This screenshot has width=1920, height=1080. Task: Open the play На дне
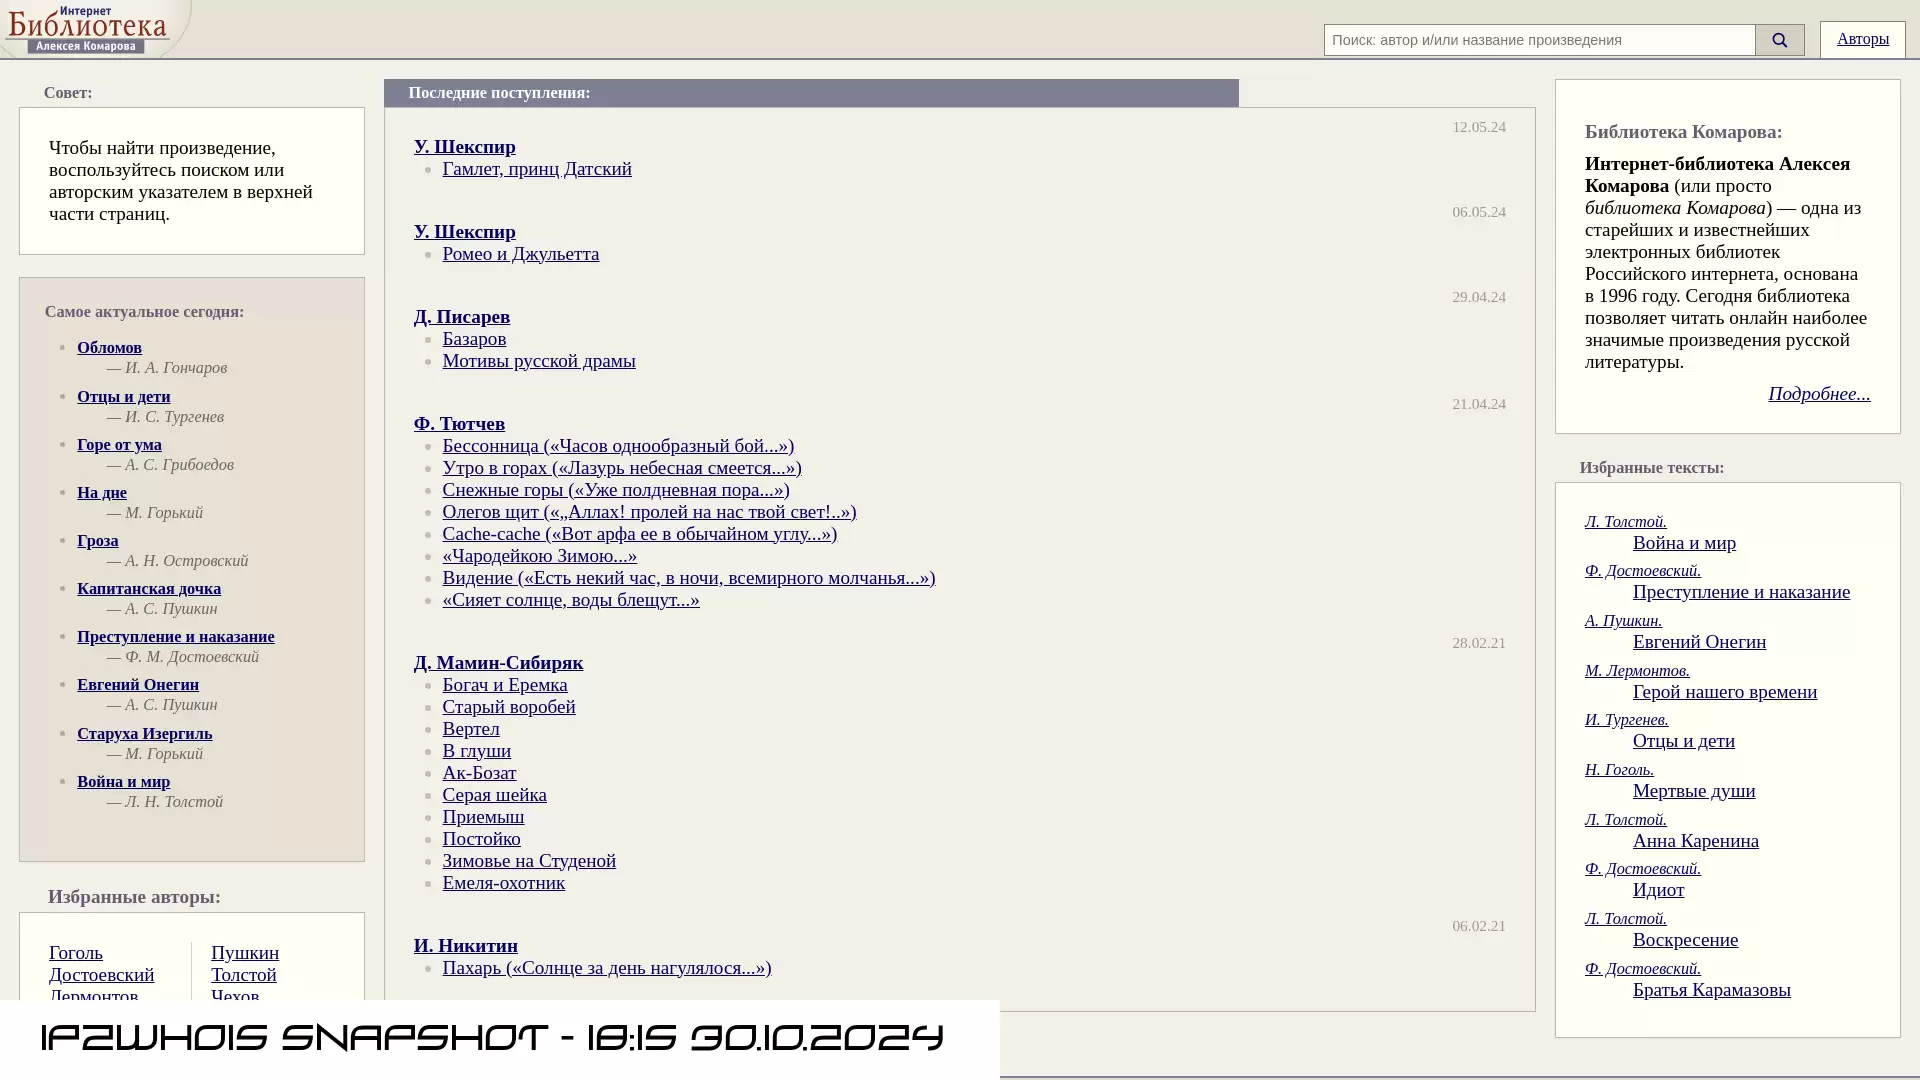[x=102, y=493]
